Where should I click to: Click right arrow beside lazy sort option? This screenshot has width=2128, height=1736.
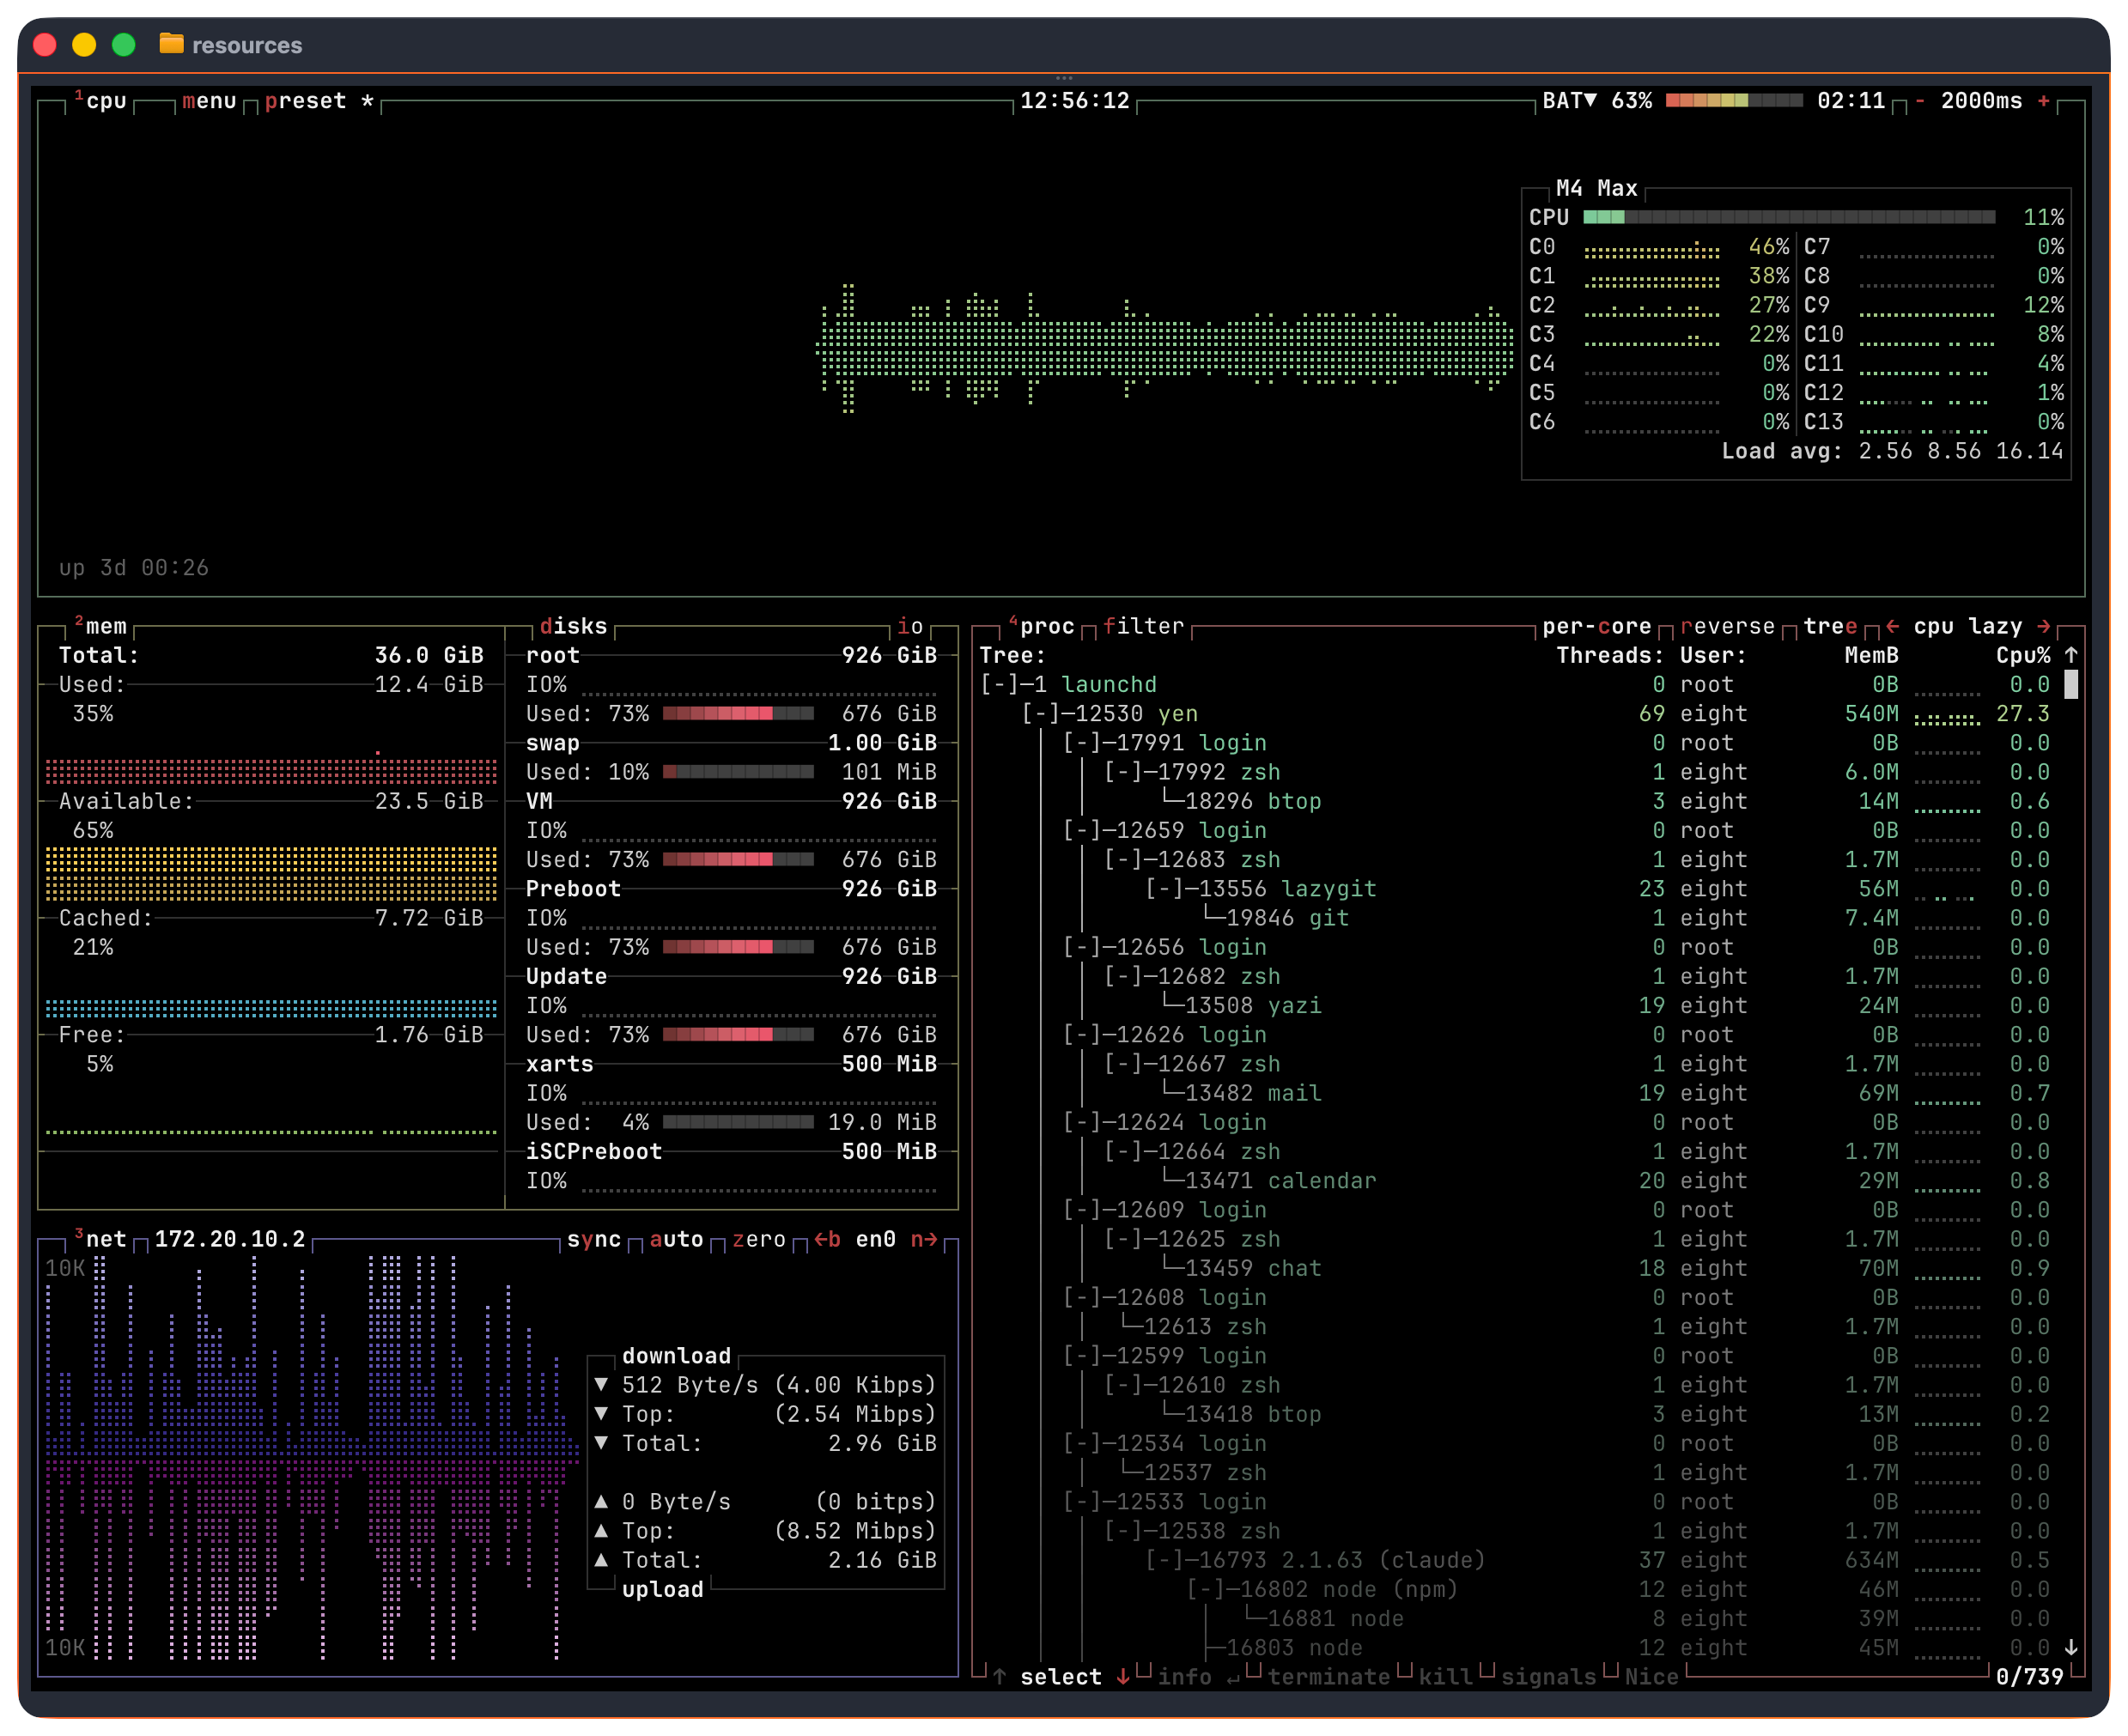[x=2044, y=626]
